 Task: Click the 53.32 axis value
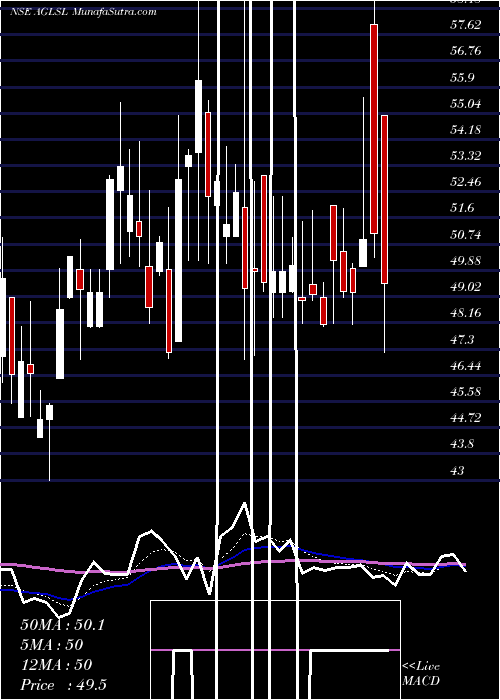pyautogui.click(x=466, y=155)
